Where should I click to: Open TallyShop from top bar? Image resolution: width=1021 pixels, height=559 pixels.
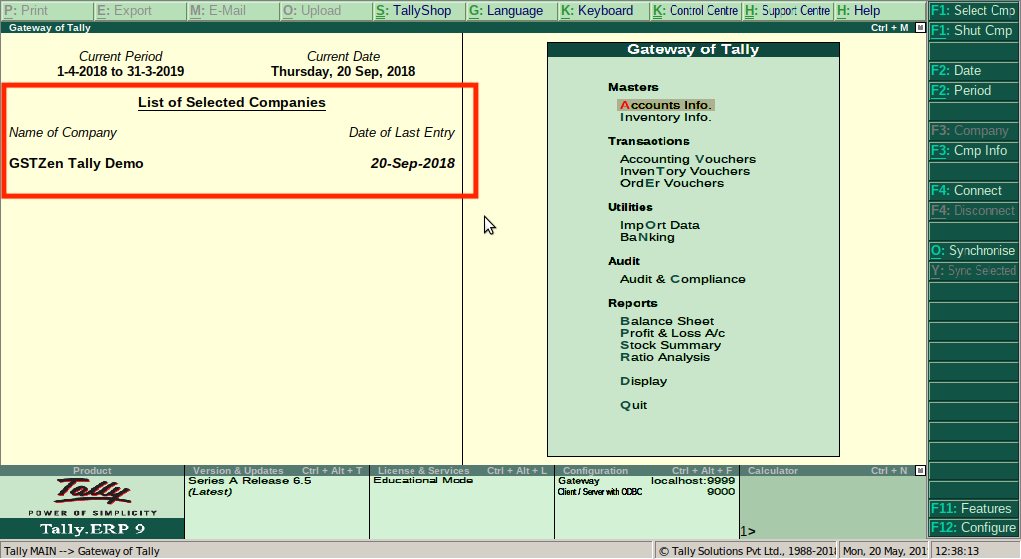tap(419, 11)
